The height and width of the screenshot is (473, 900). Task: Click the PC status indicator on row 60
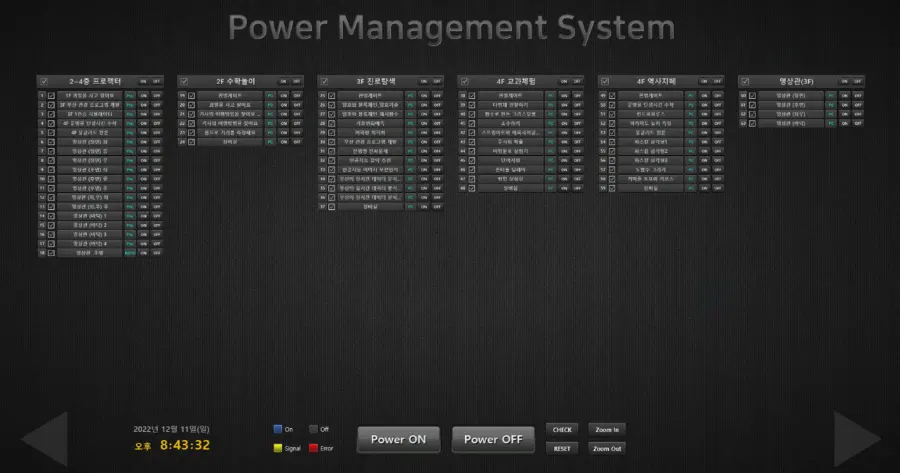click(x=830, y=96)
